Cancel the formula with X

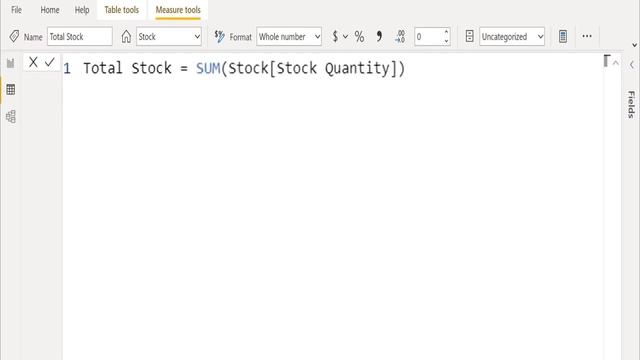point(33,62)
